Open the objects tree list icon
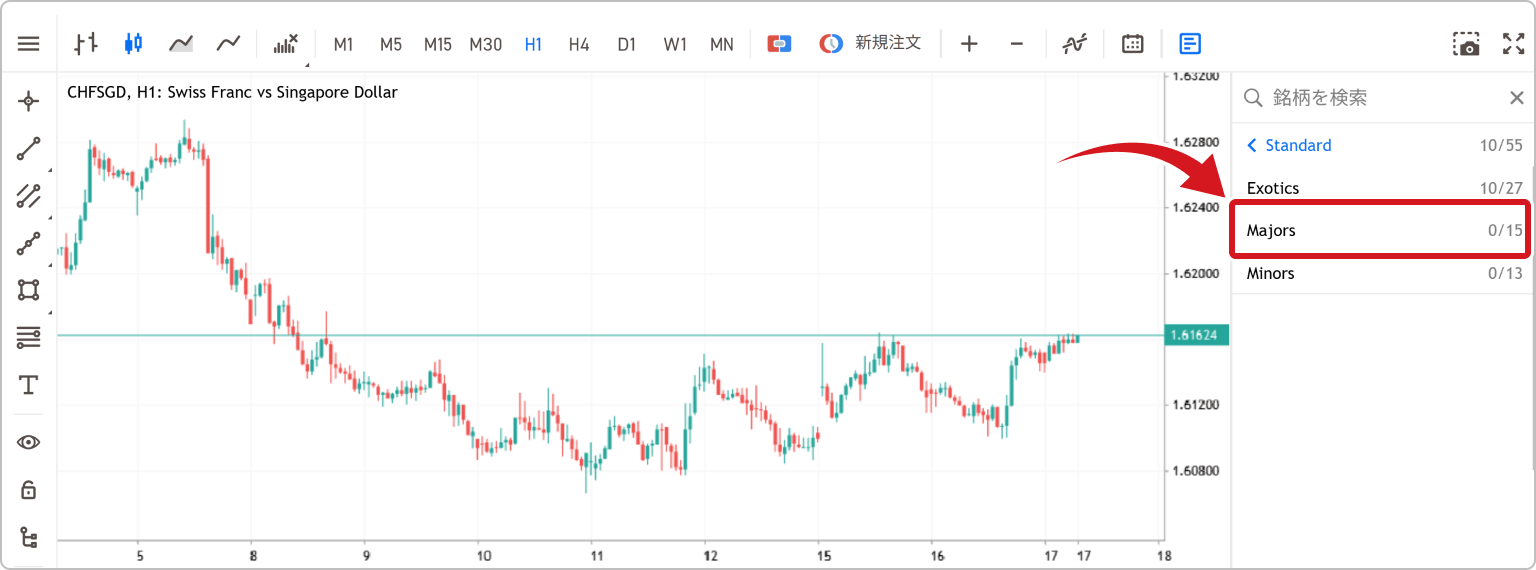Viewport: 1536px width, 570px height. tap(29, 538)
